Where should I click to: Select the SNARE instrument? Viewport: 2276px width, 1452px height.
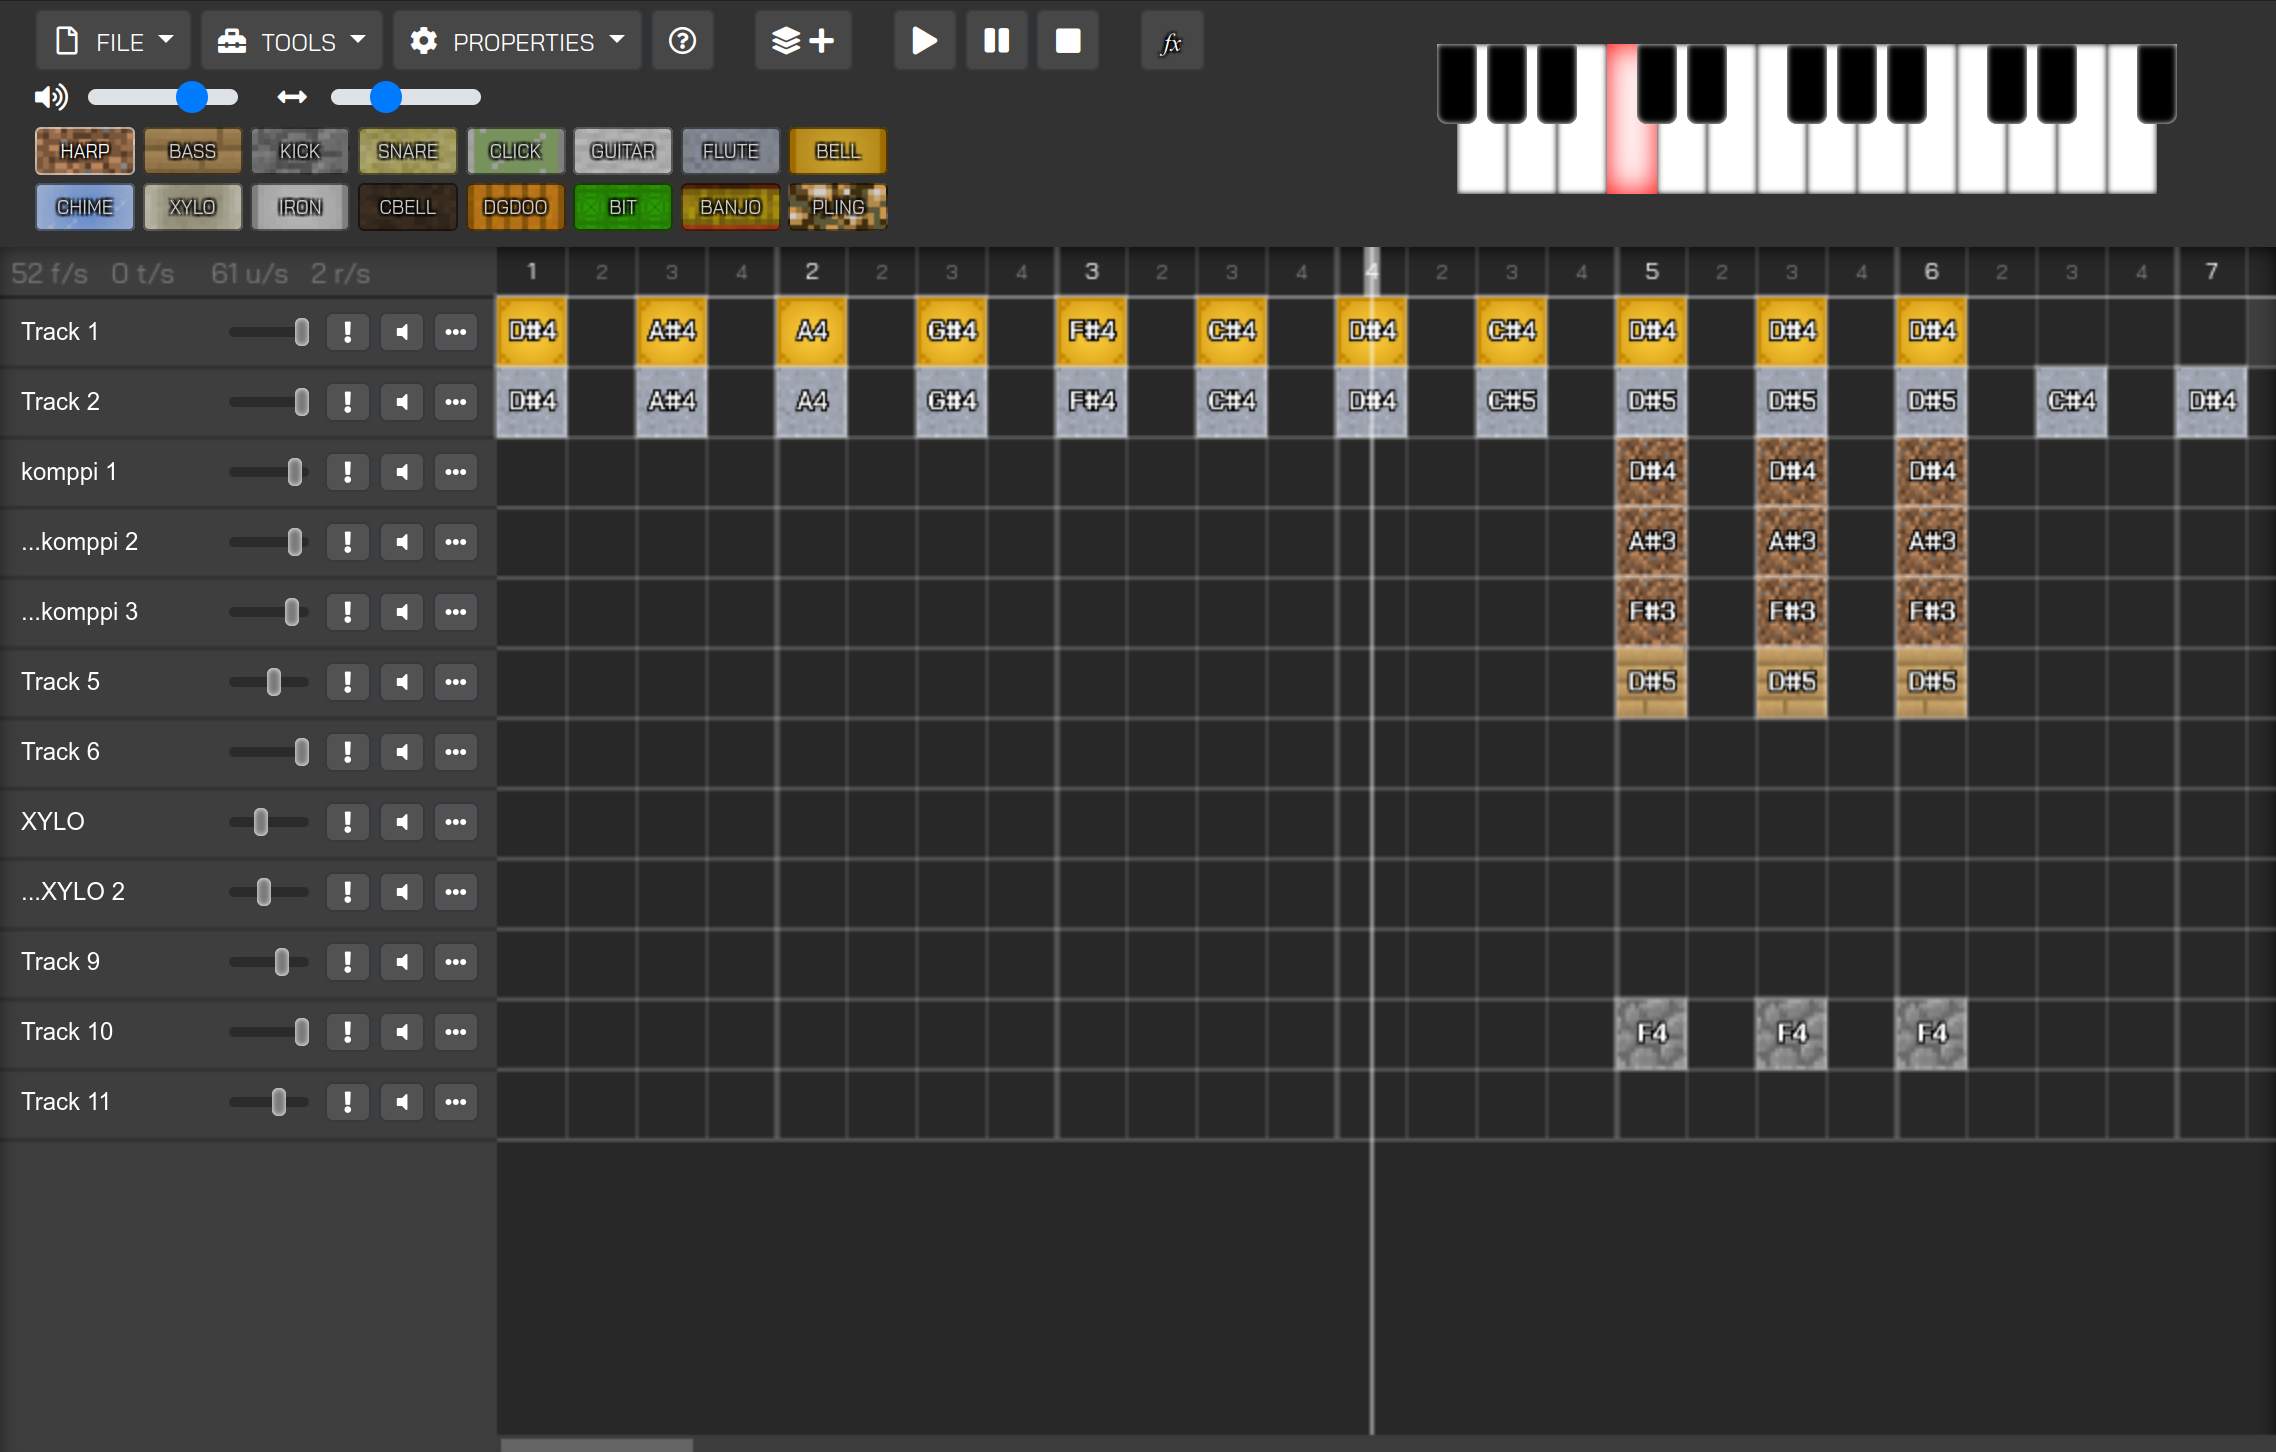tap(408, 151)
